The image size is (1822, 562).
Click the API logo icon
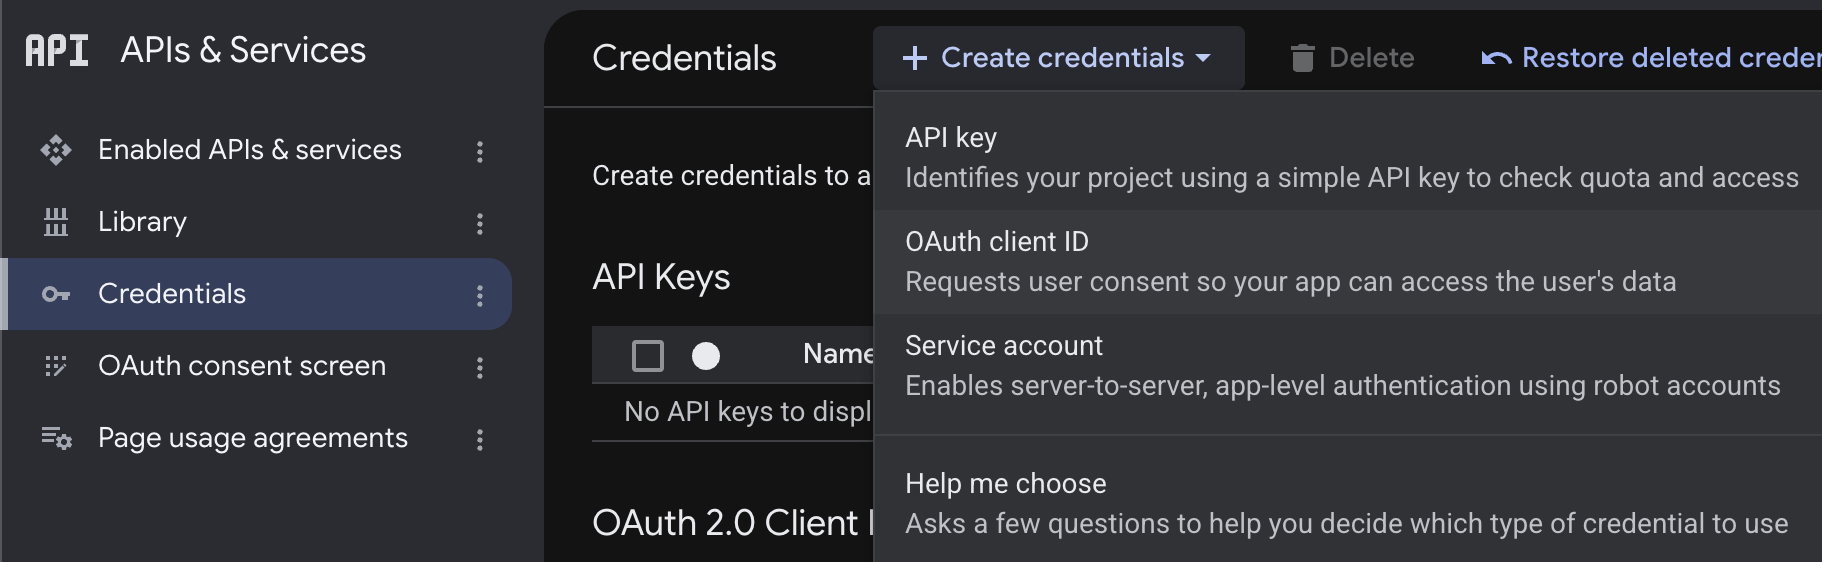(x=57, y=50)
